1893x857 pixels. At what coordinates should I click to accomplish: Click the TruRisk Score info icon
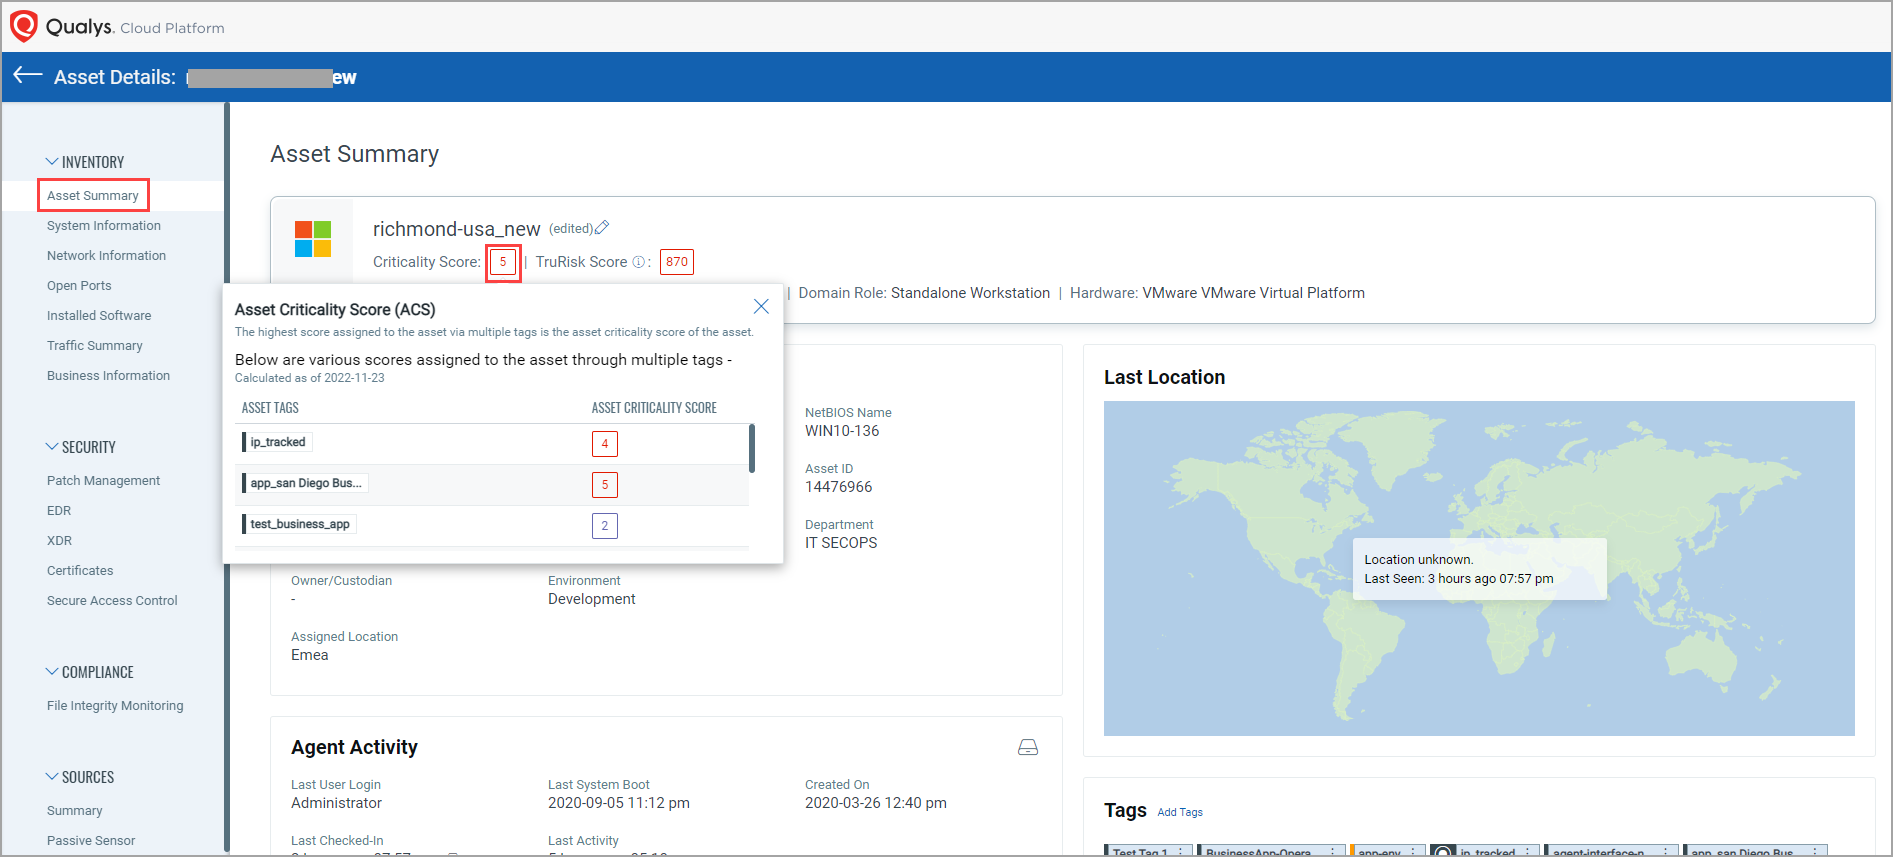639,262
